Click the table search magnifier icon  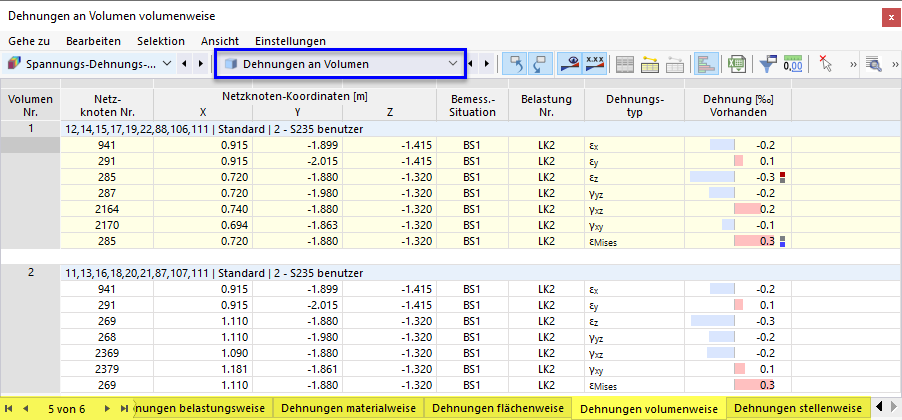pyautogui.click(x=873, y=64)
